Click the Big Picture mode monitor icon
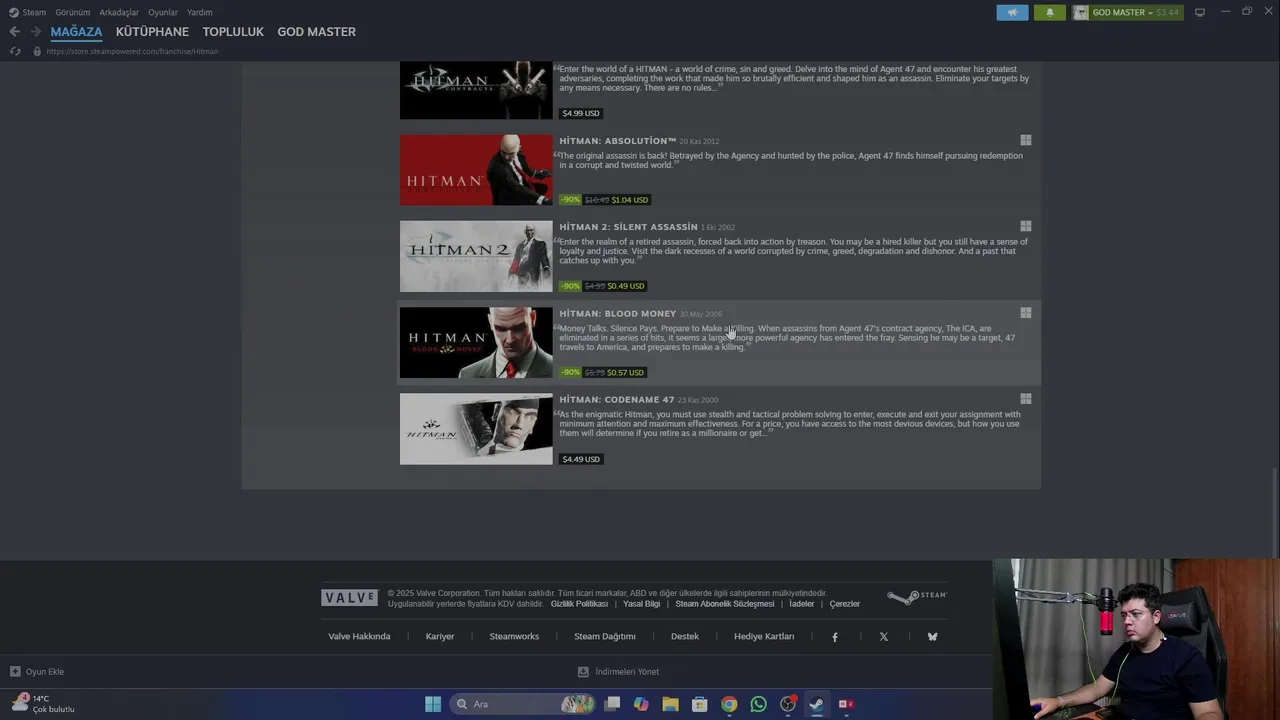 tap(1200, 12)
